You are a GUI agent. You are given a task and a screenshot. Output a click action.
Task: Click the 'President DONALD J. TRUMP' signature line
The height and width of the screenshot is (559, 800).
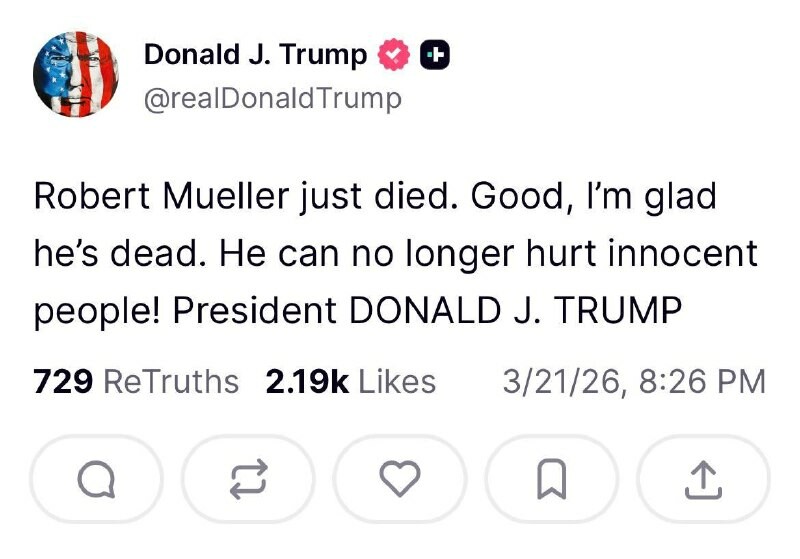427,311
